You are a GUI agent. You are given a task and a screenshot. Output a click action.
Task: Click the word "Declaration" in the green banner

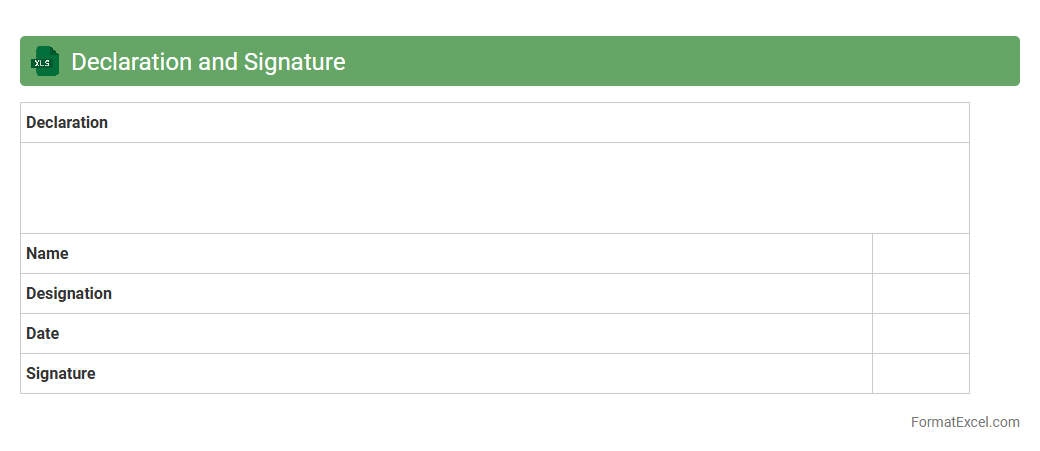[131, 62]
